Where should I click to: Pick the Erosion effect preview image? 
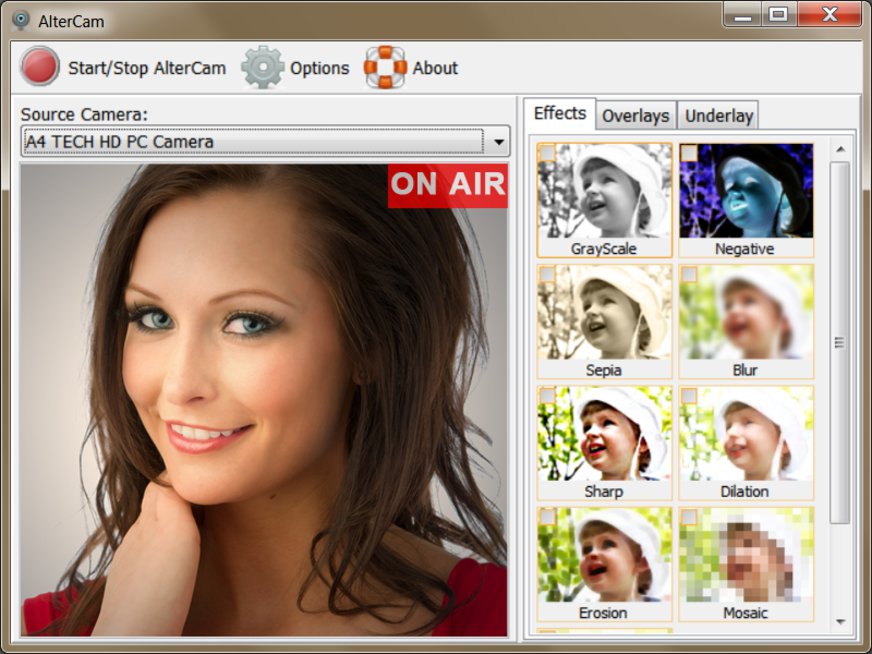click(x=604, y=555)
